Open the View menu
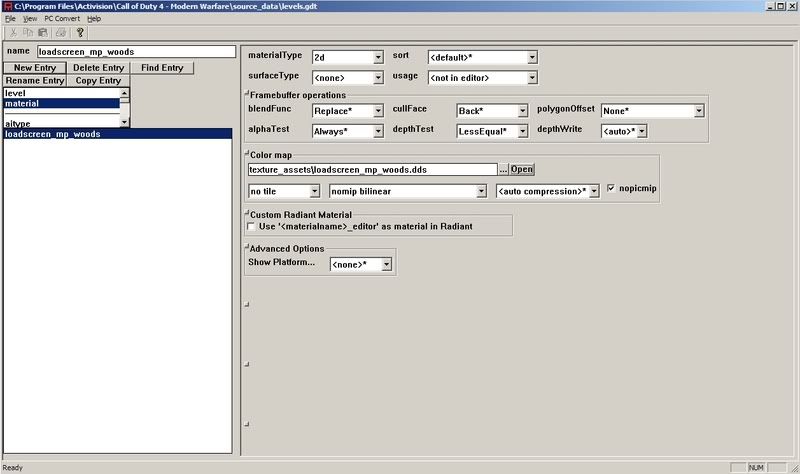Screen dimensions: 800x474 click(x=30, y=18)
